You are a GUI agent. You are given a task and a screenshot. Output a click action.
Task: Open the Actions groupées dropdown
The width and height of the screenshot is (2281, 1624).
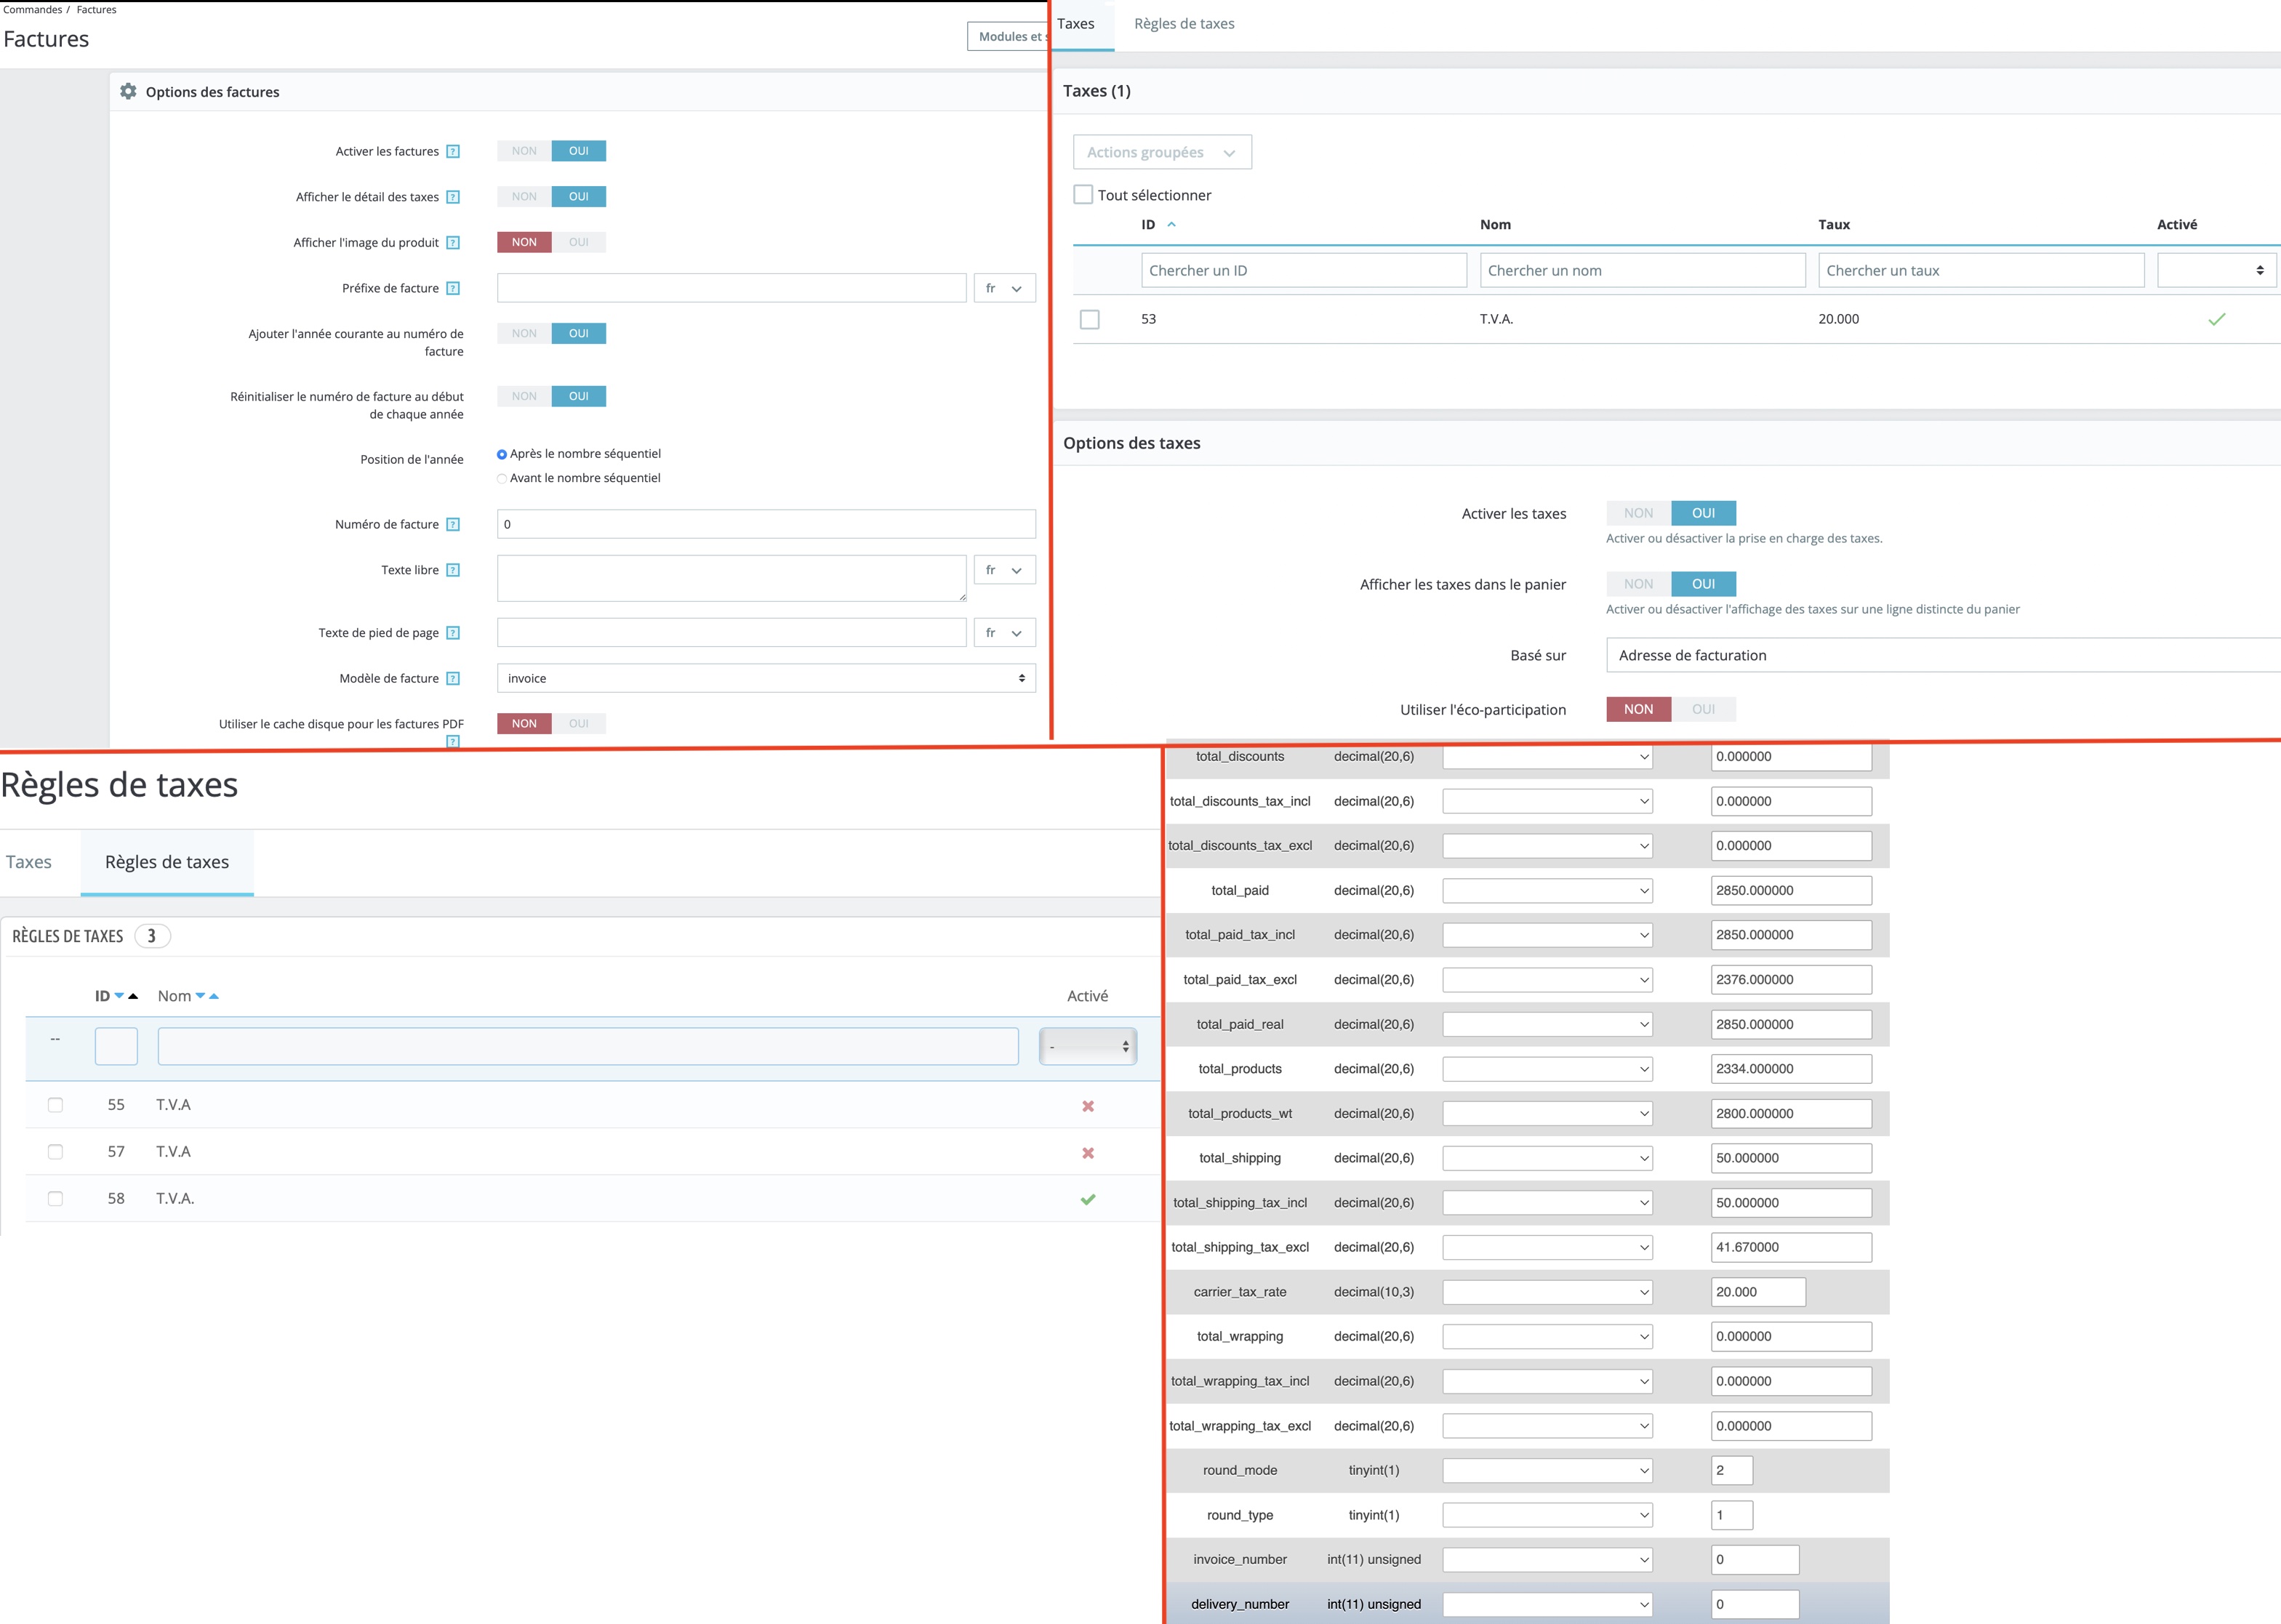point(1164,152)
